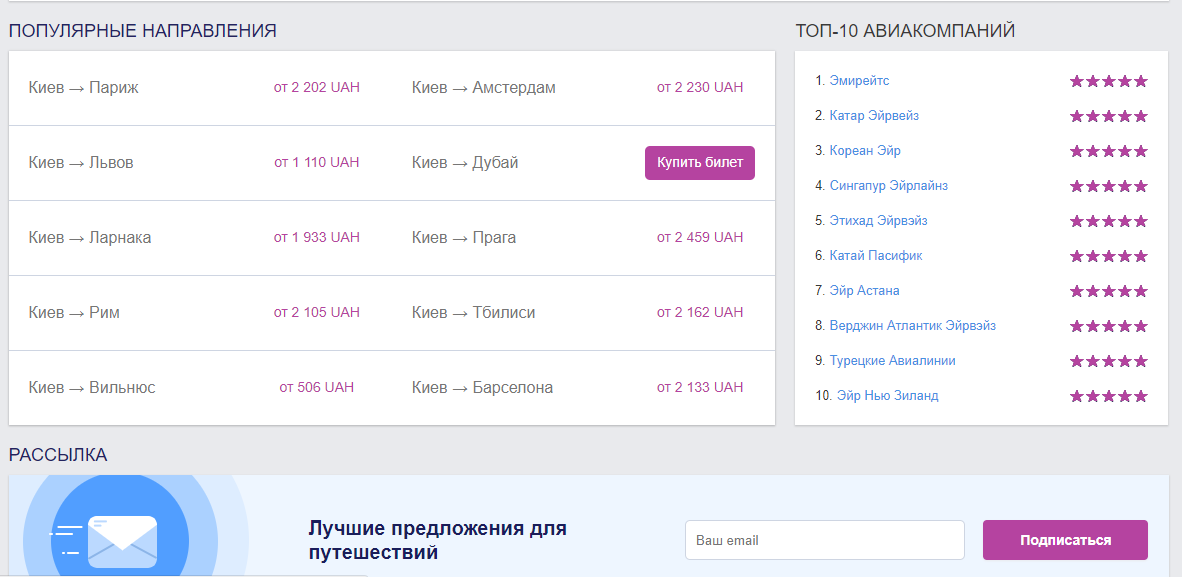Click the star rating beside Турецкие Авиалинии
Image resolution: width=1182 pixels, height=577 pixels.
click(1108, 361)
